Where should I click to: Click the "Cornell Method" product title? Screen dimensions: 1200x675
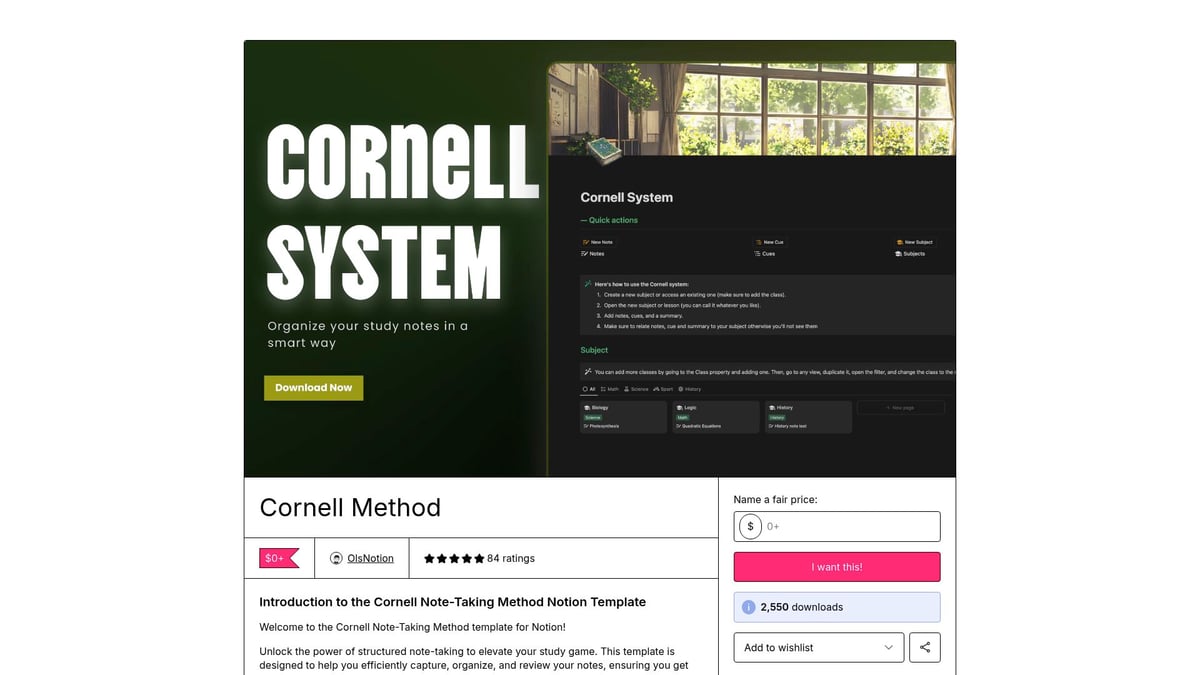(350, 507)
